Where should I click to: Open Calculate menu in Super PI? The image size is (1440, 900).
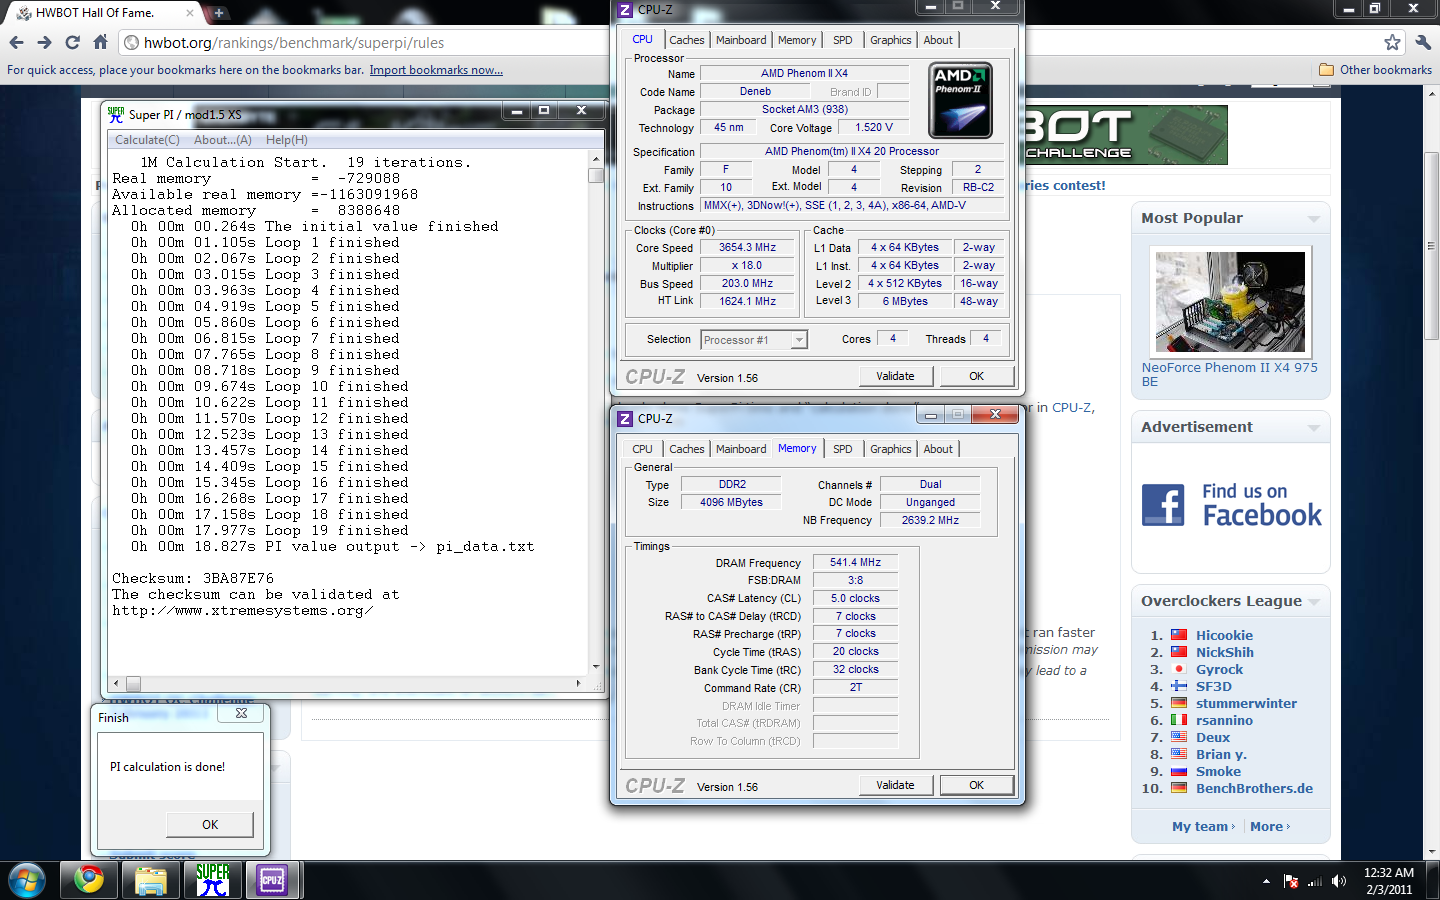tap(147, 140)
